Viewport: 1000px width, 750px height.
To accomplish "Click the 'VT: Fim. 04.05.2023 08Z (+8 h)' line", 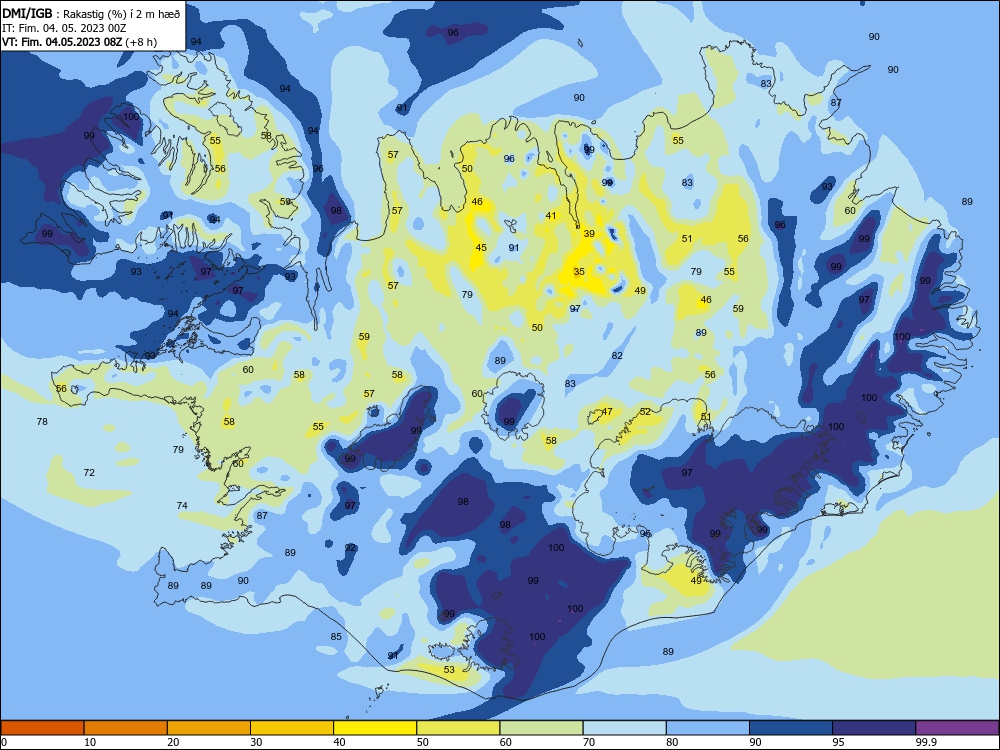I will pyautogui.click(x=79, y=42).
